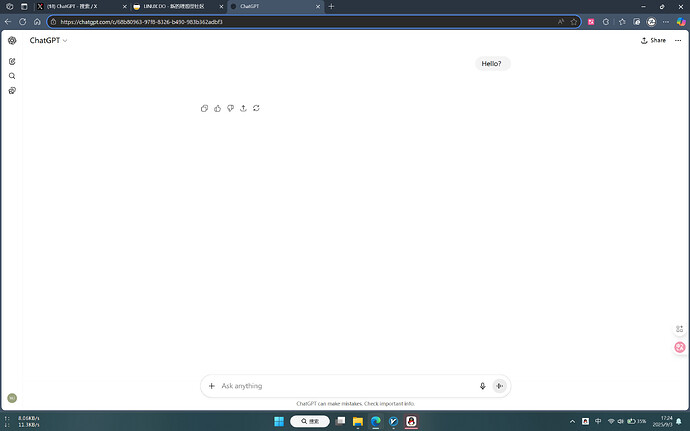Image resolution: width=690 pixels, height=431 pixels.
Task: Add this page to favorites star icon
Action: [x=574, y=22]
